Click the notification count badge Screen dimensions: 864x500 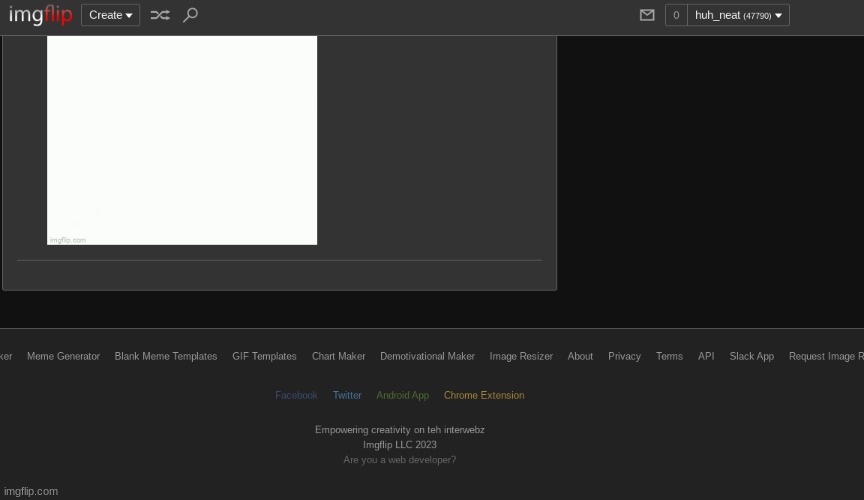click(x=676, y=15)
